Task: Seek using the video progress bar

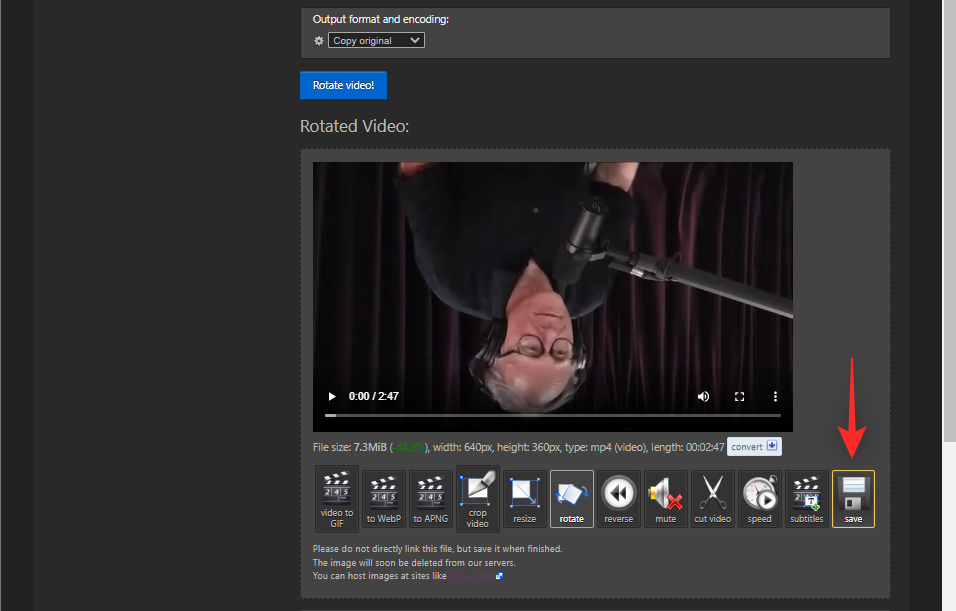Action: pyautogui.click(x=553, y=415)
